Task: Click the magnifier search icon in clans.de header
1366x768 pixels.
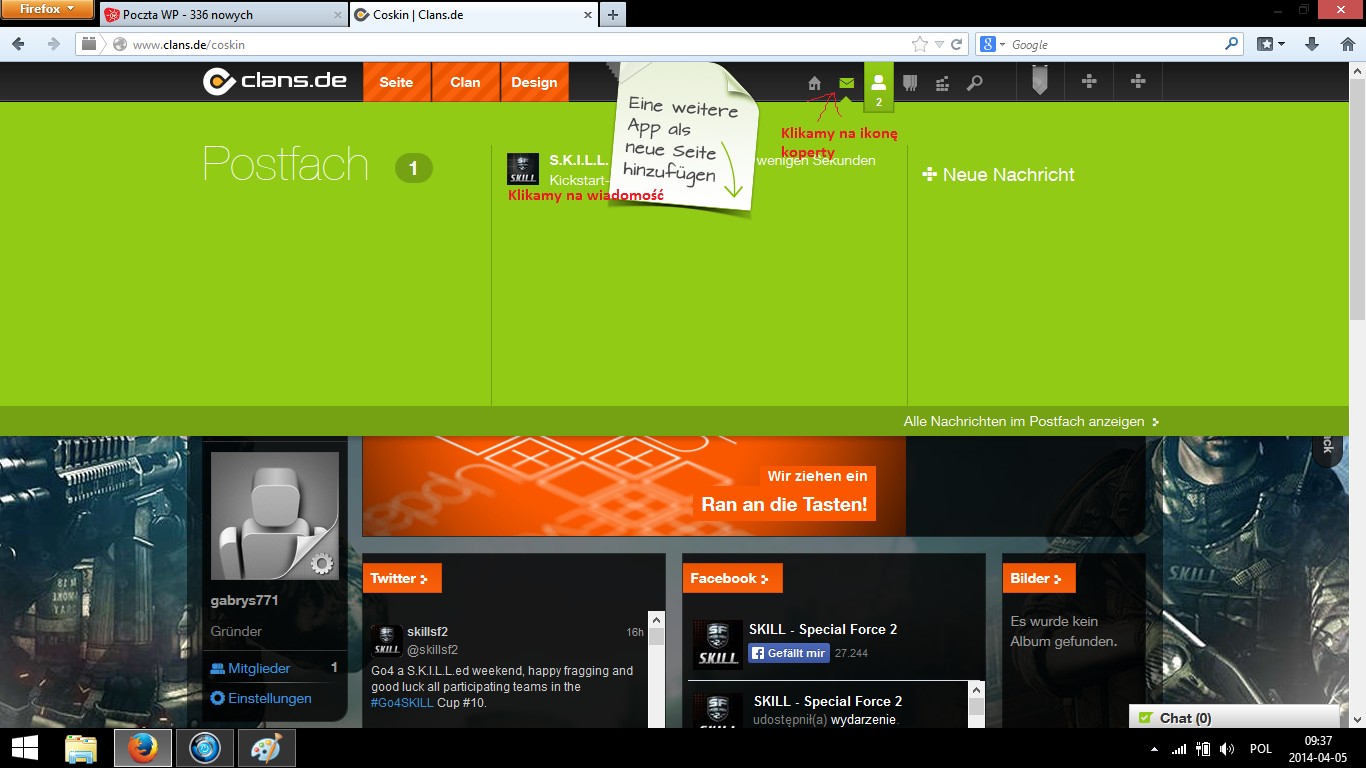Action: (974, 83)
